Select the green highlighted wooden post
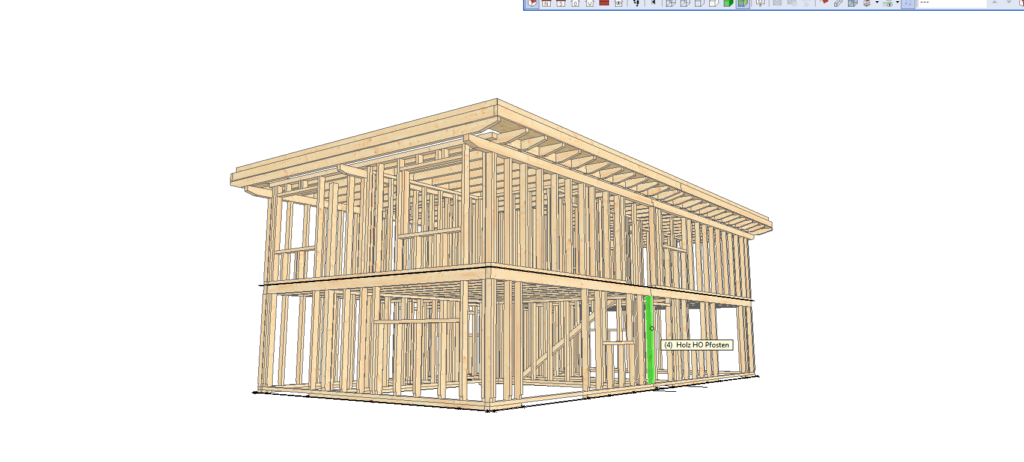1024x462 pixels. pos(650,340)
